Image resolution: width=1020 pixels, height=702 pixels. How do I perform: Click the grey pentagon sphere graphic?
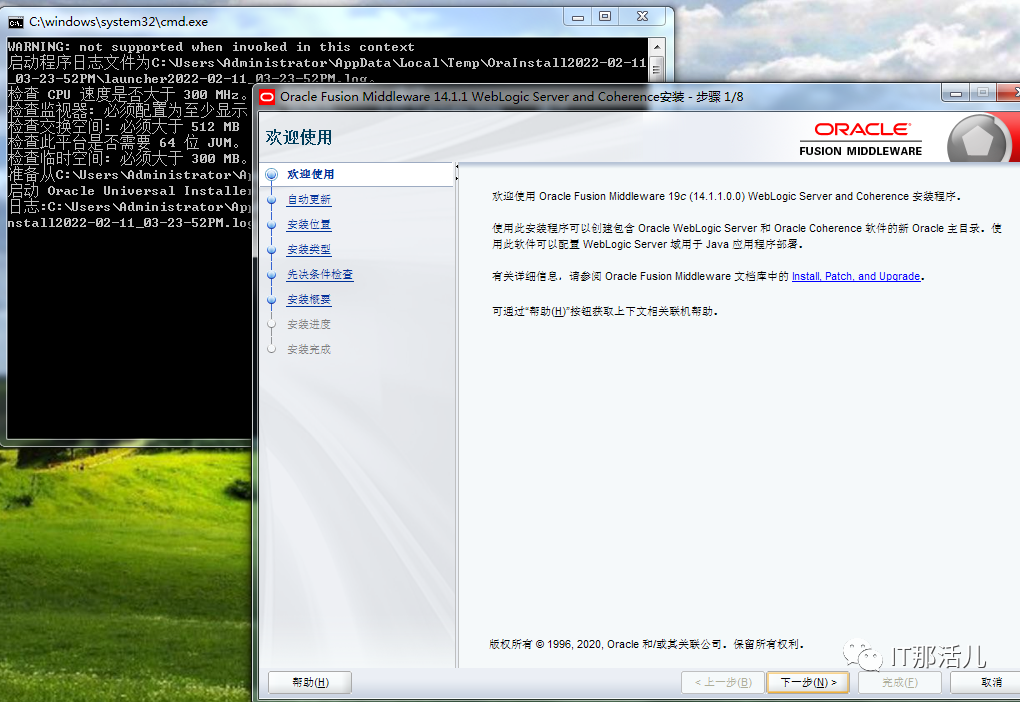(978, 139)
